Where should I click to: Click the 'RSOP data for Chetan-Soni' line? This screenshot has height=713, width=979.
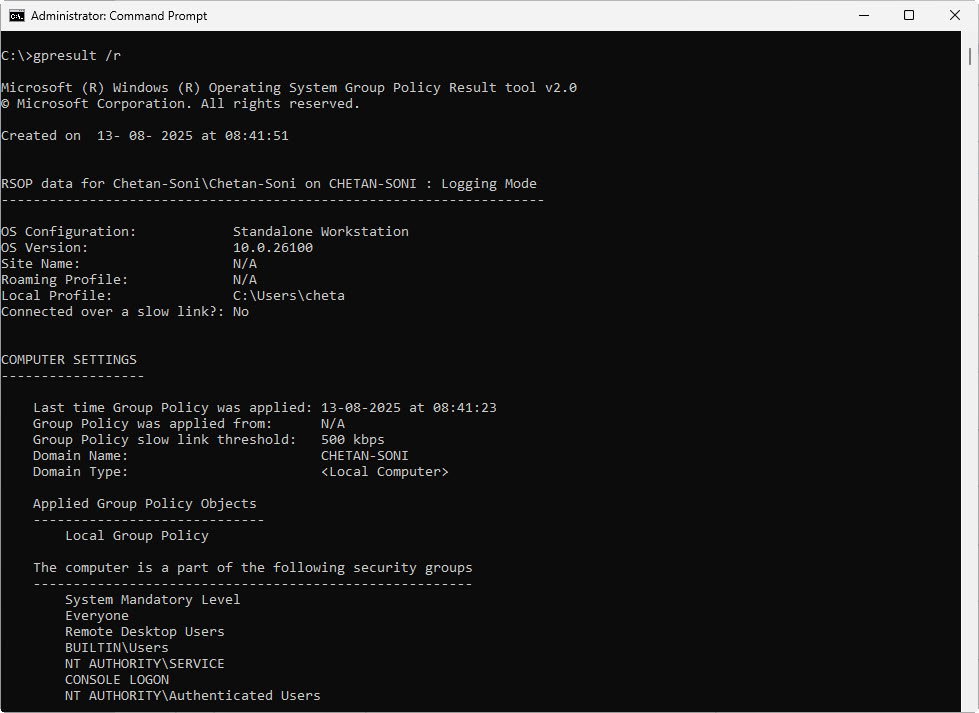(269, 184)
